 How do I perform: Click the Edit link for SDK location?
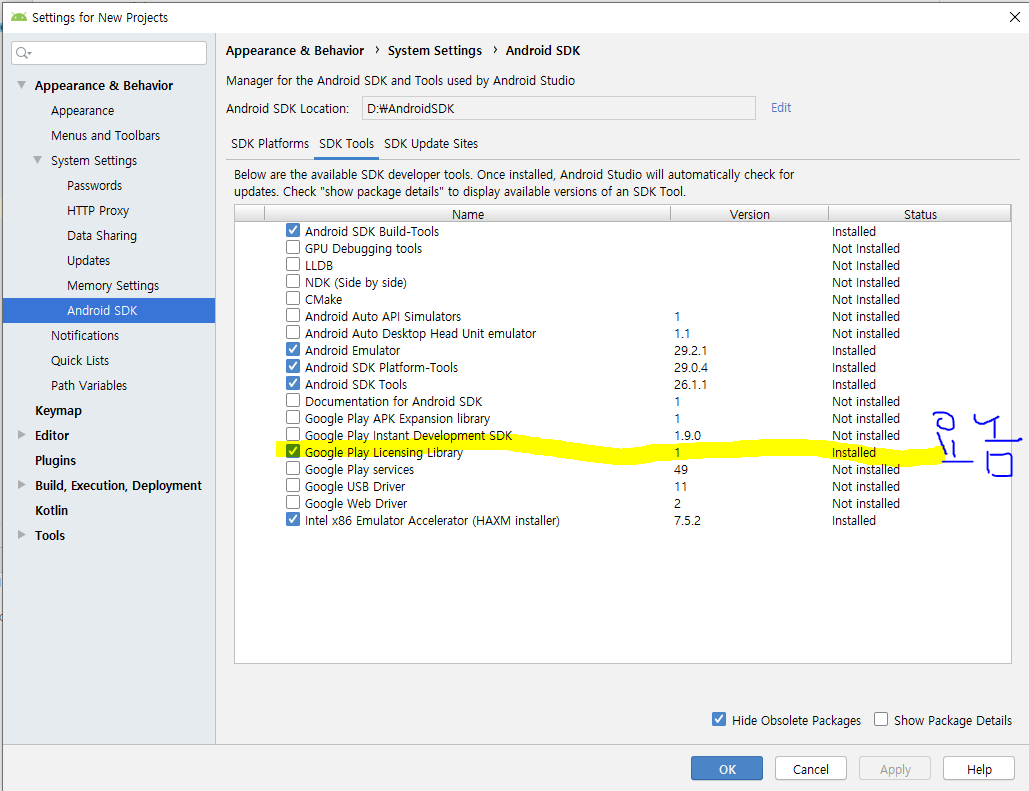point(781,108)
